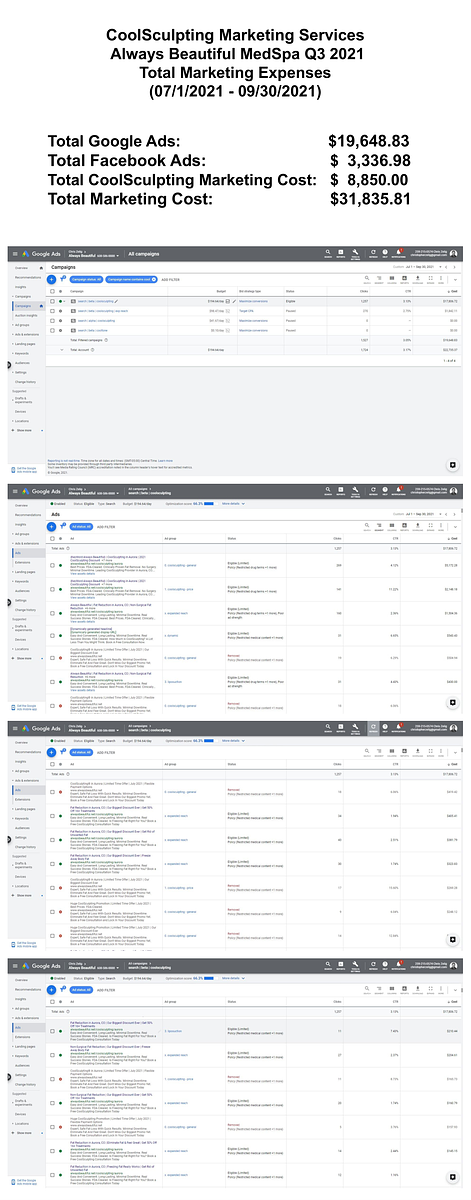
Task: Click the 'ADD FILTER' field on All campaigns page
Action: [170, 279]
